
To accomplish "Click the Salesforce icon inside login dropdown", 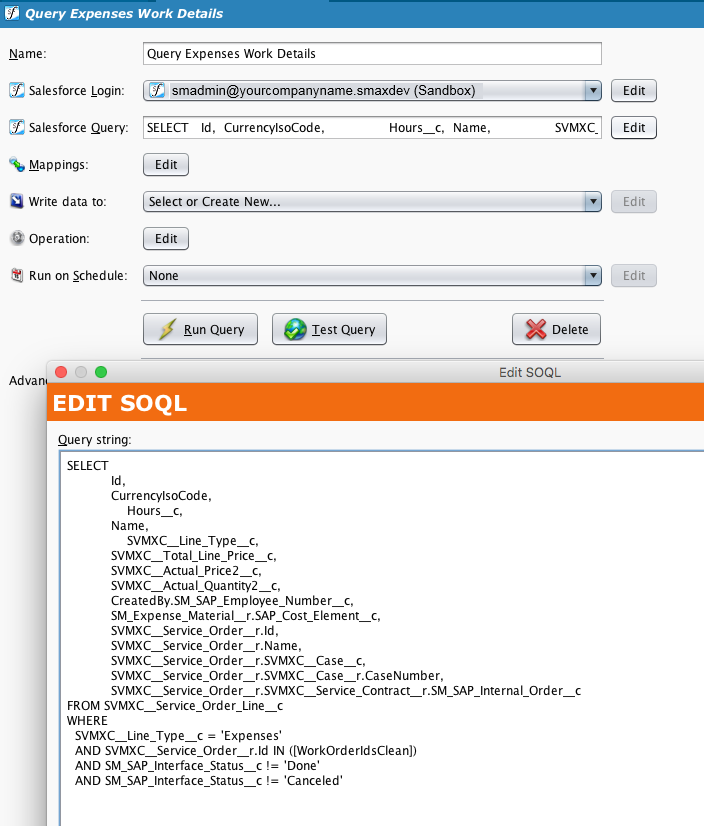I will click(x=157, y=91).
